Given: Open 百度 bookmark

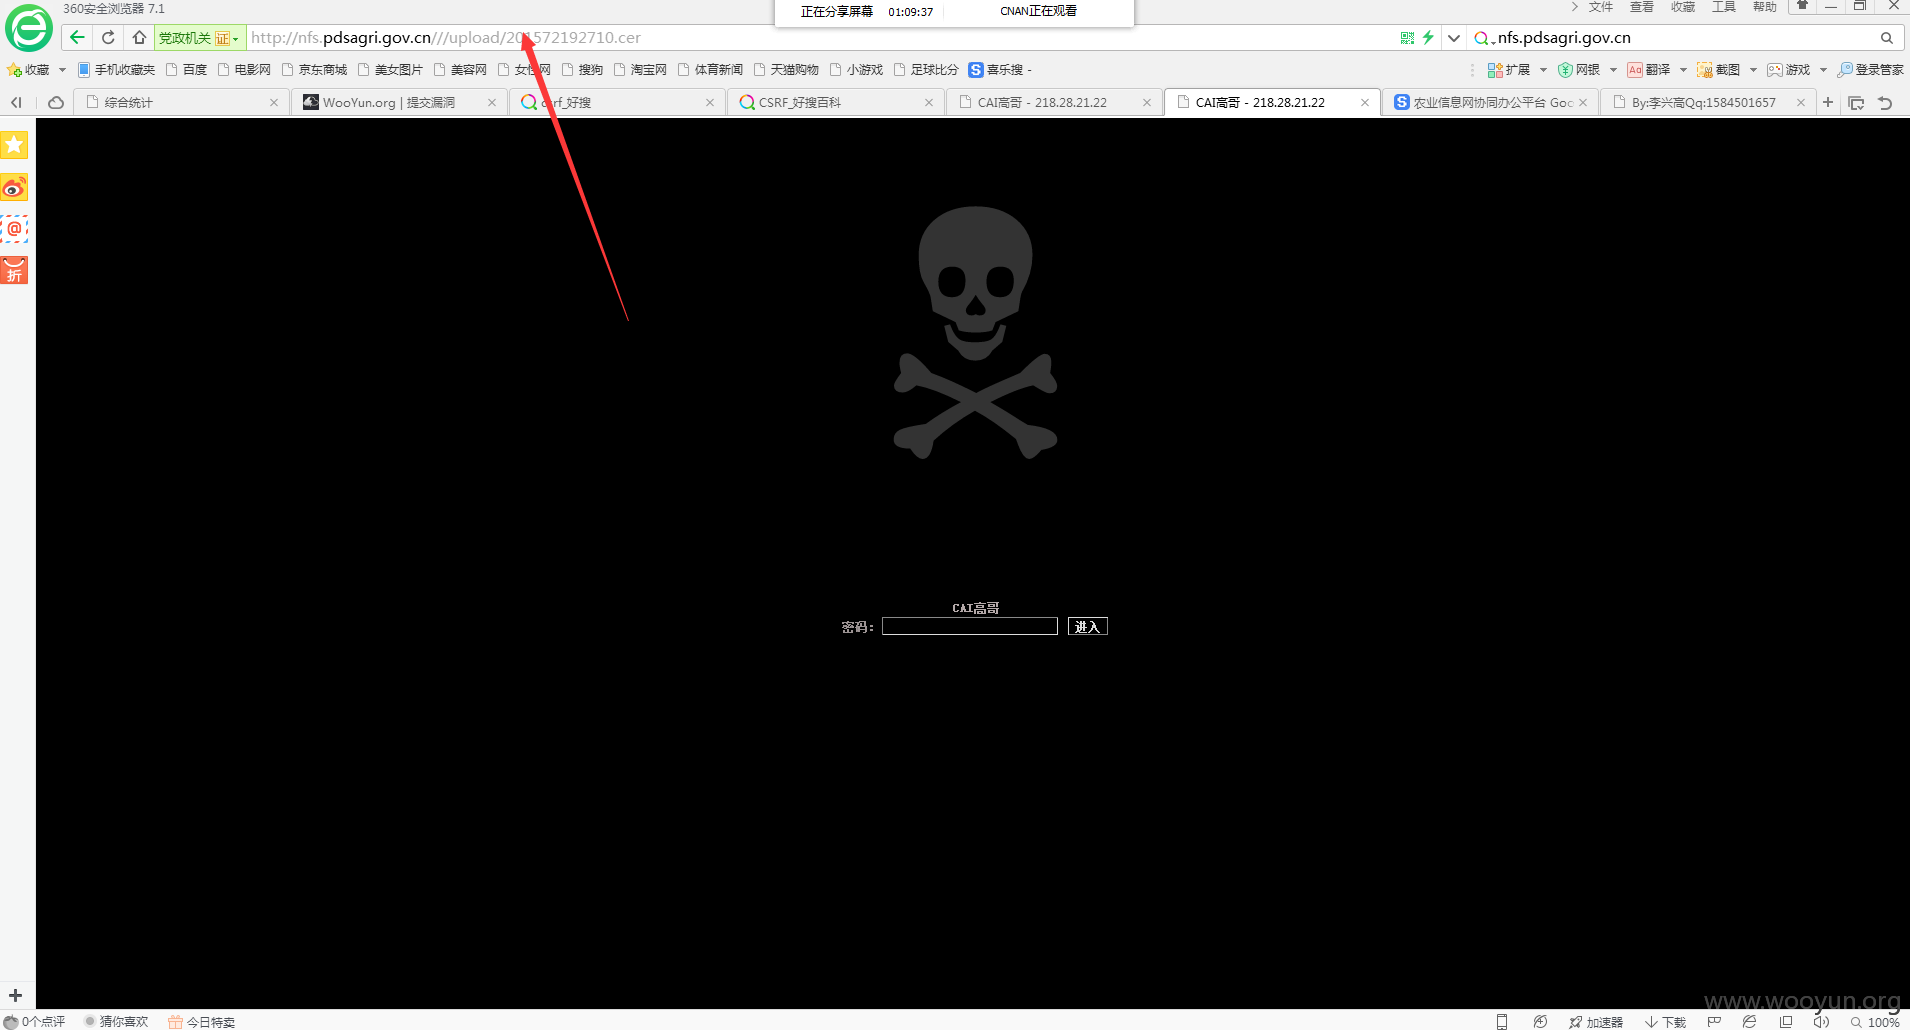Looking at the screenshot, I should coord(187,70).
